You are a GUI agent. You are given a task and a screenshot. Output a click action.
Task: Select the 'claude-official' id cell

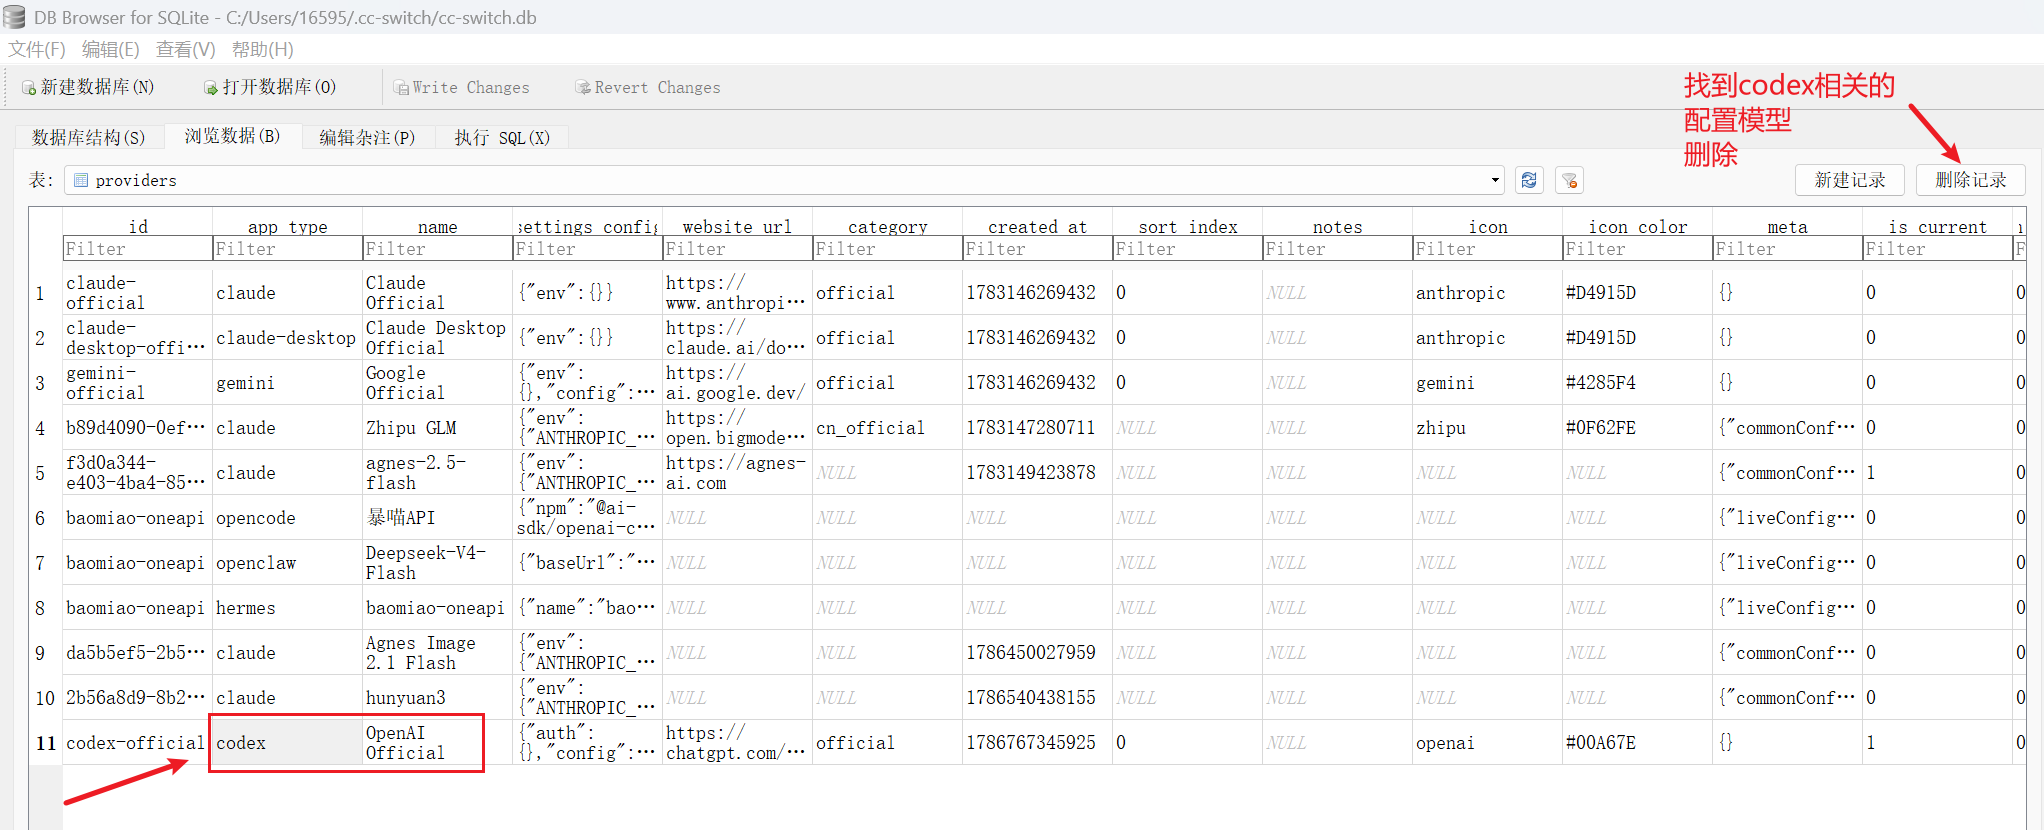click(137, 293)
